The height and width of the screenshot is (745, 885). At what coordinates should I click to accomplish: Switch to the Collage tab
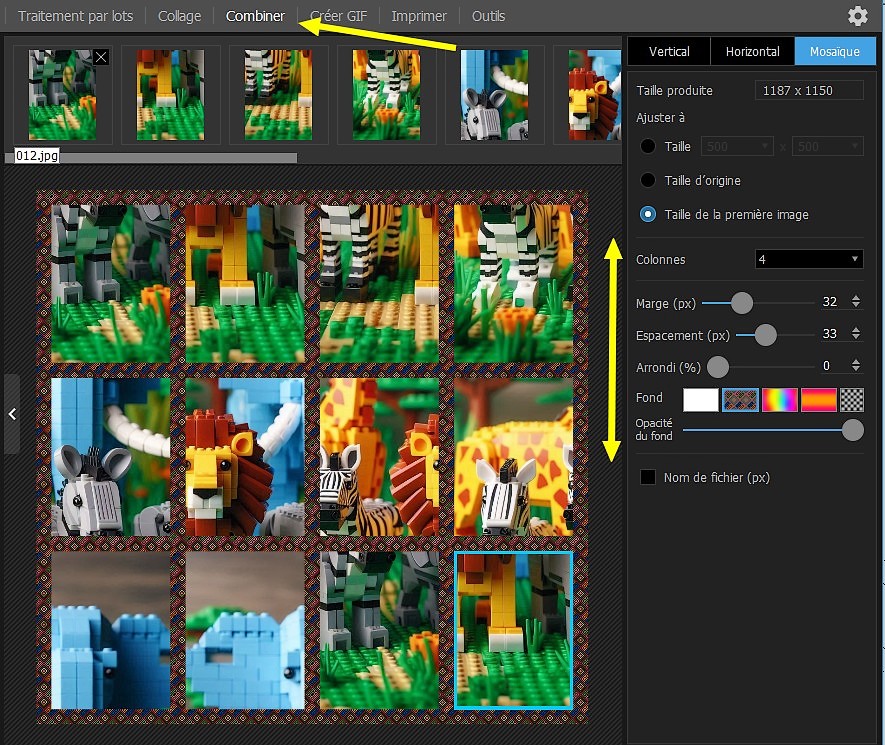[179, 16]
